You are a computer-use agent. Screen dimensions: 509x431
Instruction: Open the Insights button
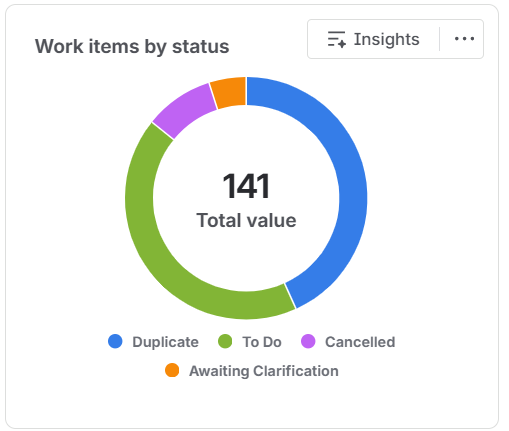(x=373, y=39)
